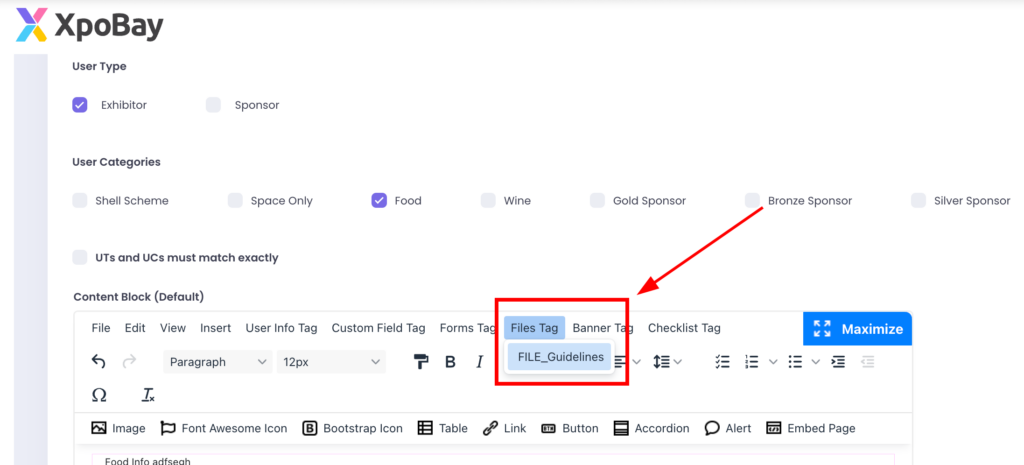1024x465 pixels.
Task: Click the clear formatting icon
Action: [148, 395]
